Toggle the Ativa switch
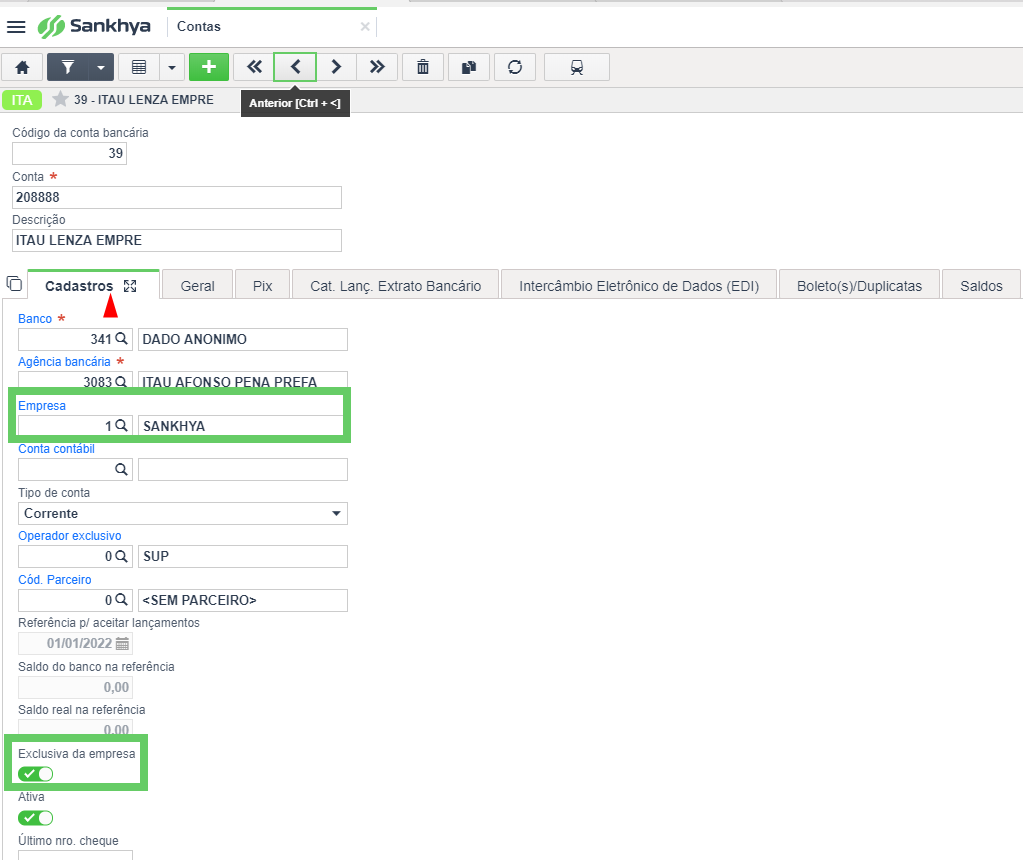 click(35, 818)
